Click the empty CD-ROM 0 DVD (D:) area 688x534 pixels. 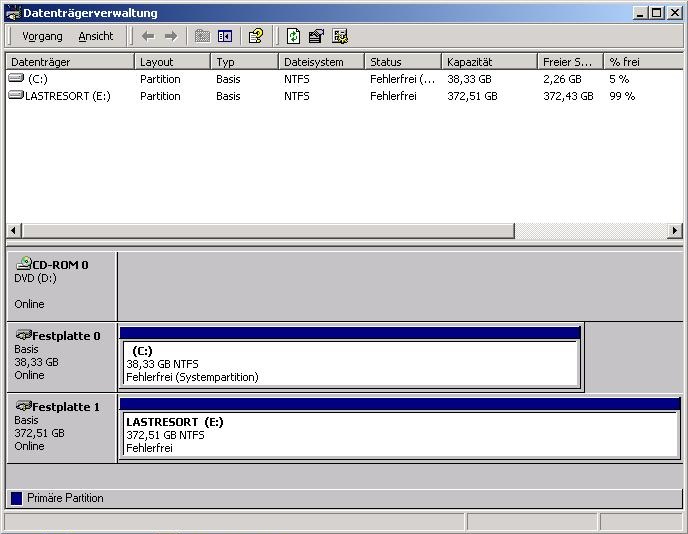400,286
